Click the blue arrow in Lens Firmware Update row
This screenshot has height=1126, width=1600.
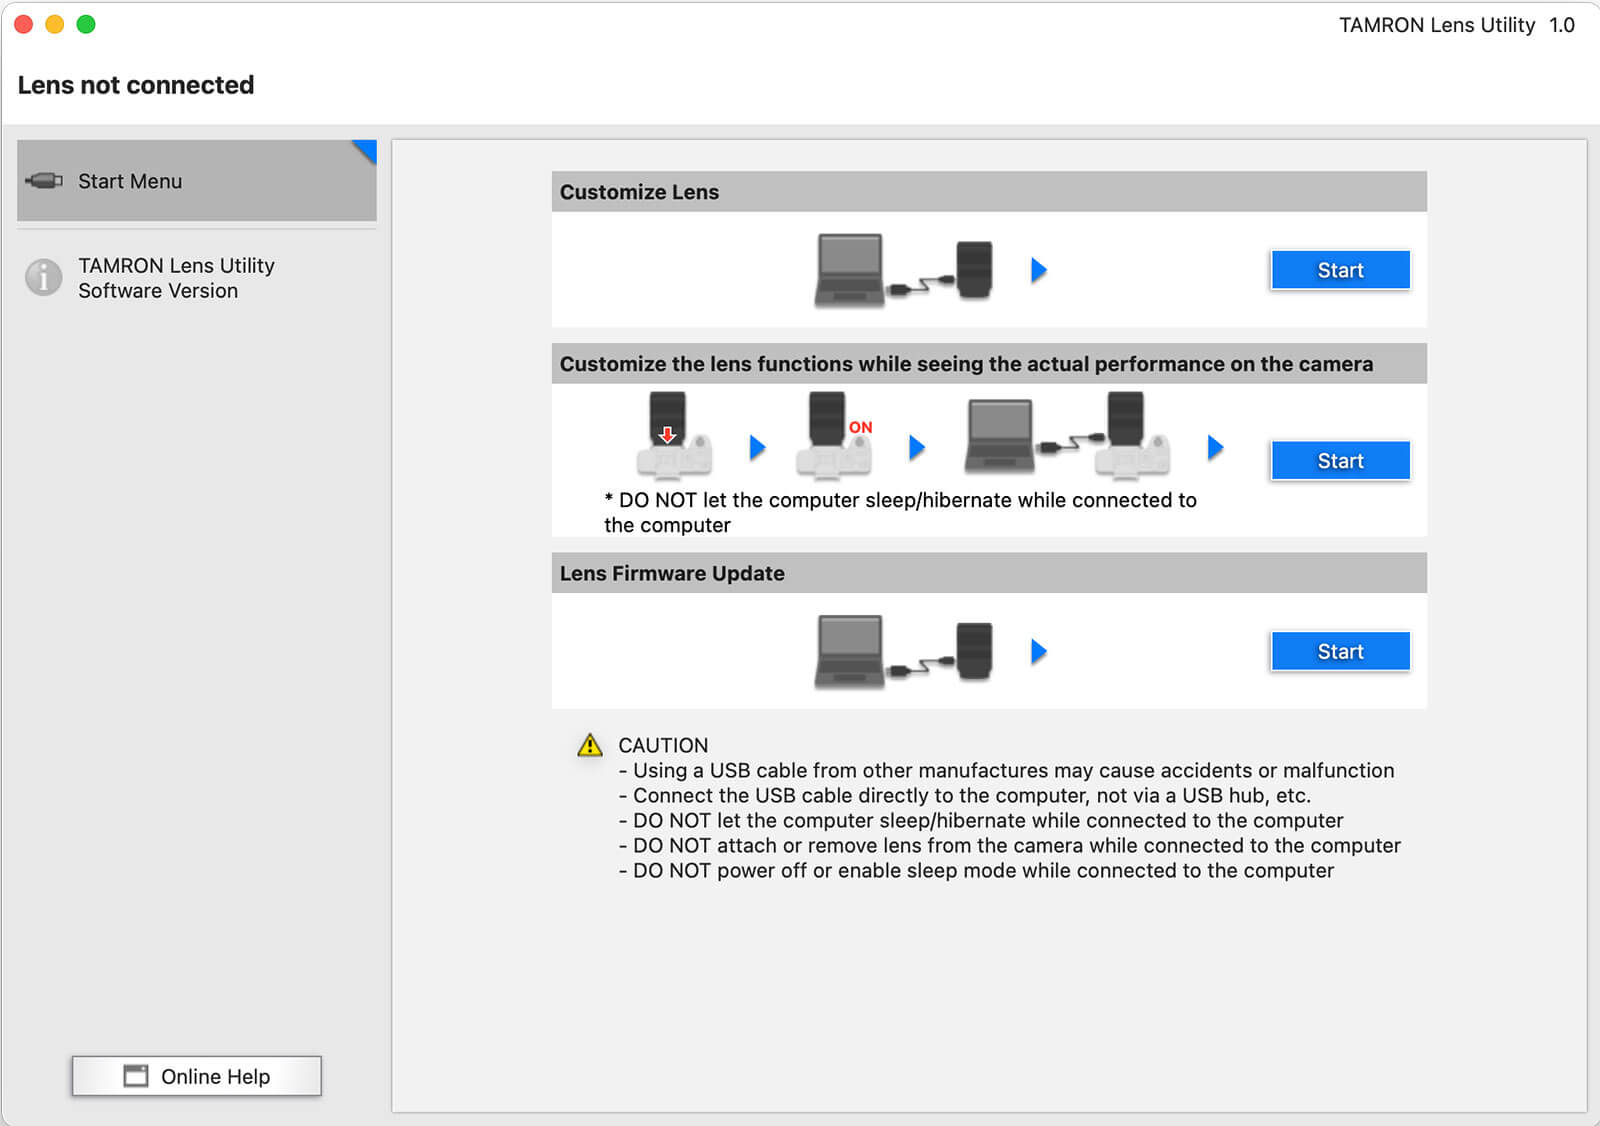1039,652
